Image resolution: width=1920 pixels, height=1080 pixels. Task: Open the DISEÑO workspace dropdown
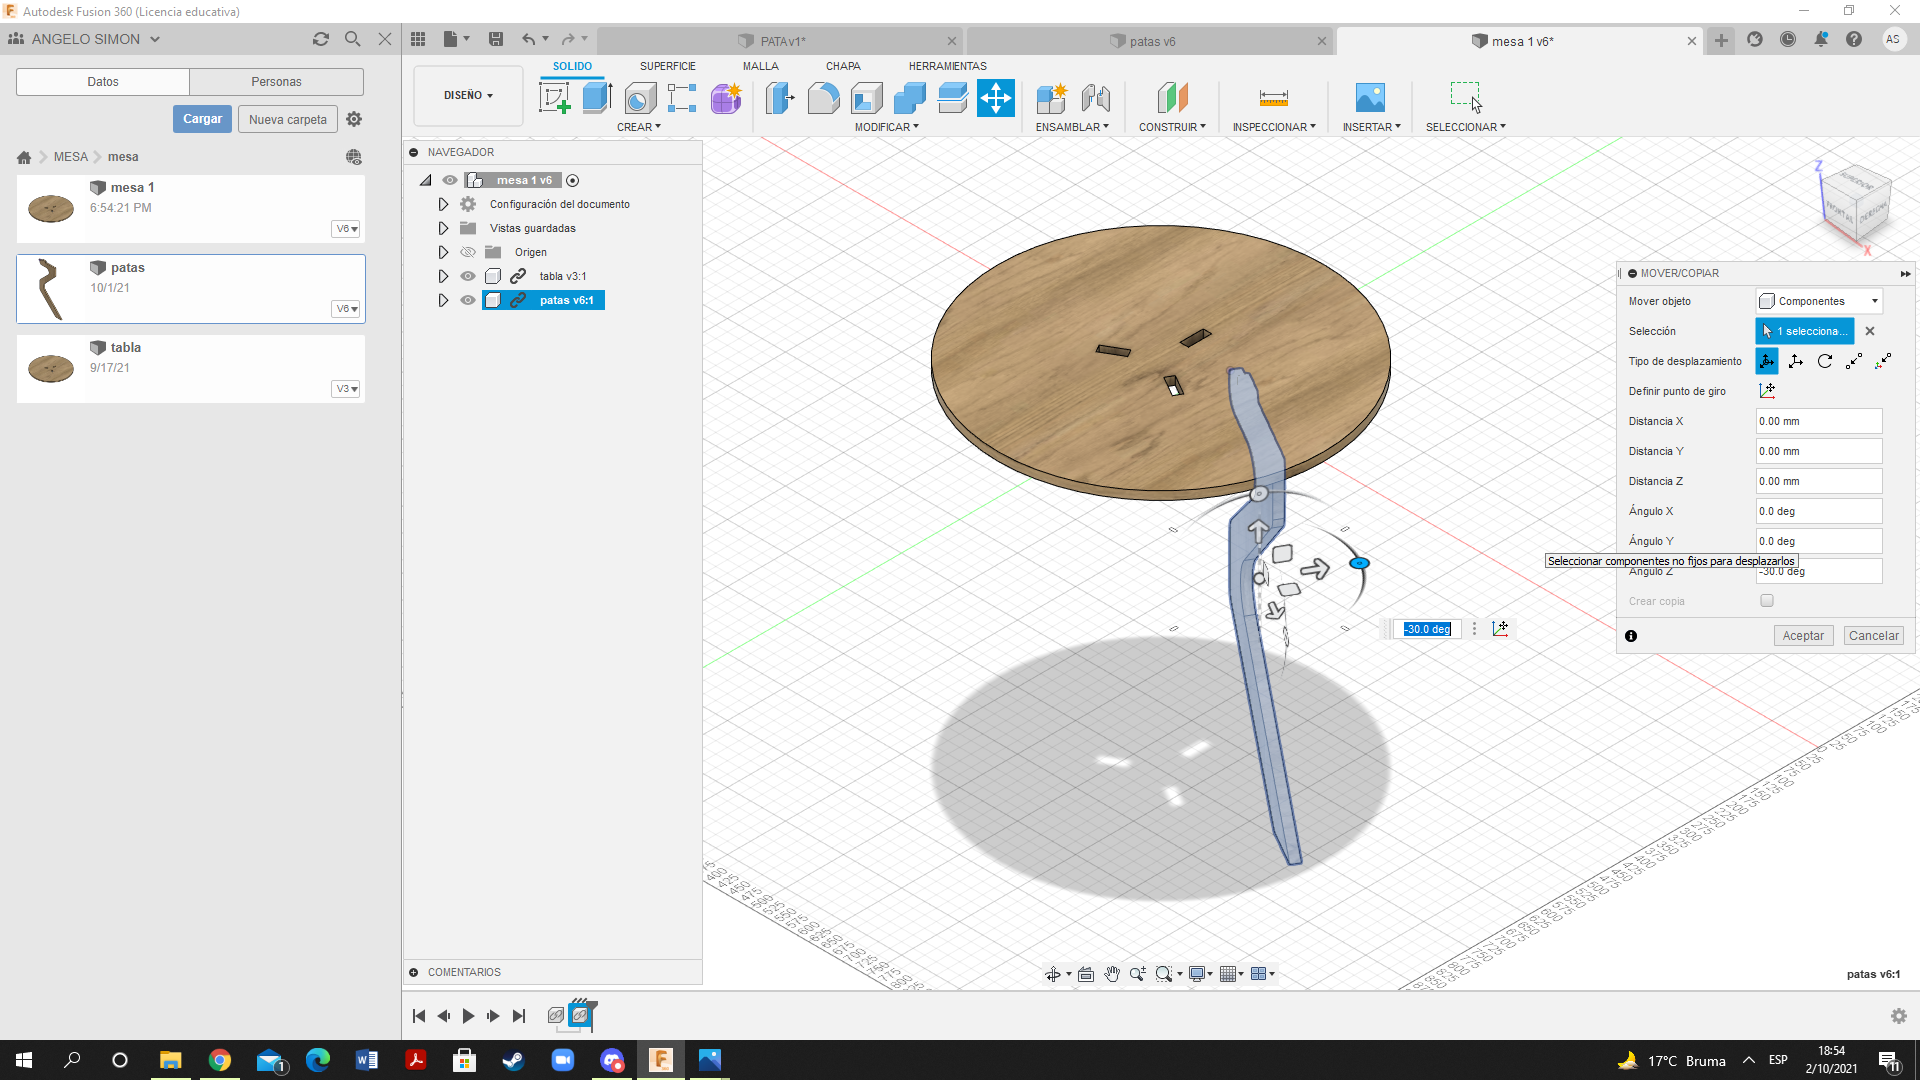(x=468, y=95)
